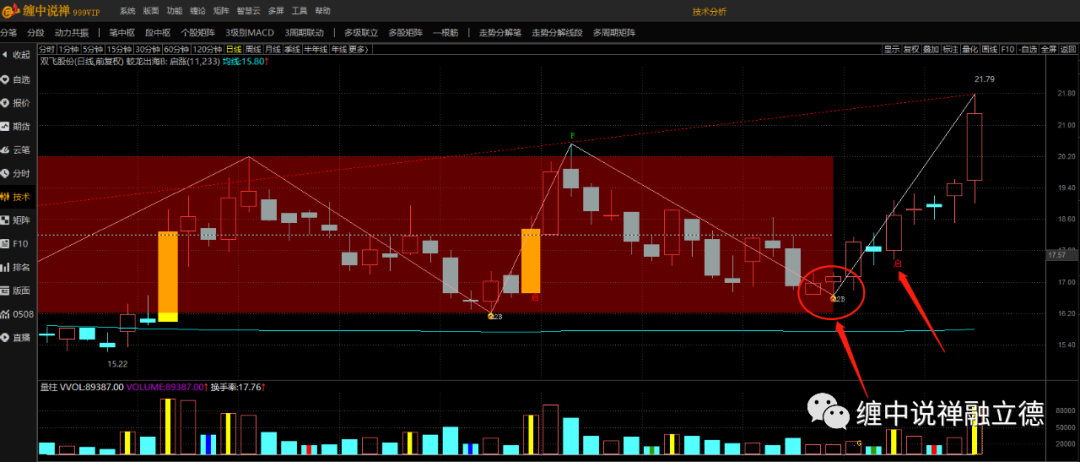The width and height of the screenshot is (1080, 462).
Task: Open the 工具 menu
Action: coord(299,12)
